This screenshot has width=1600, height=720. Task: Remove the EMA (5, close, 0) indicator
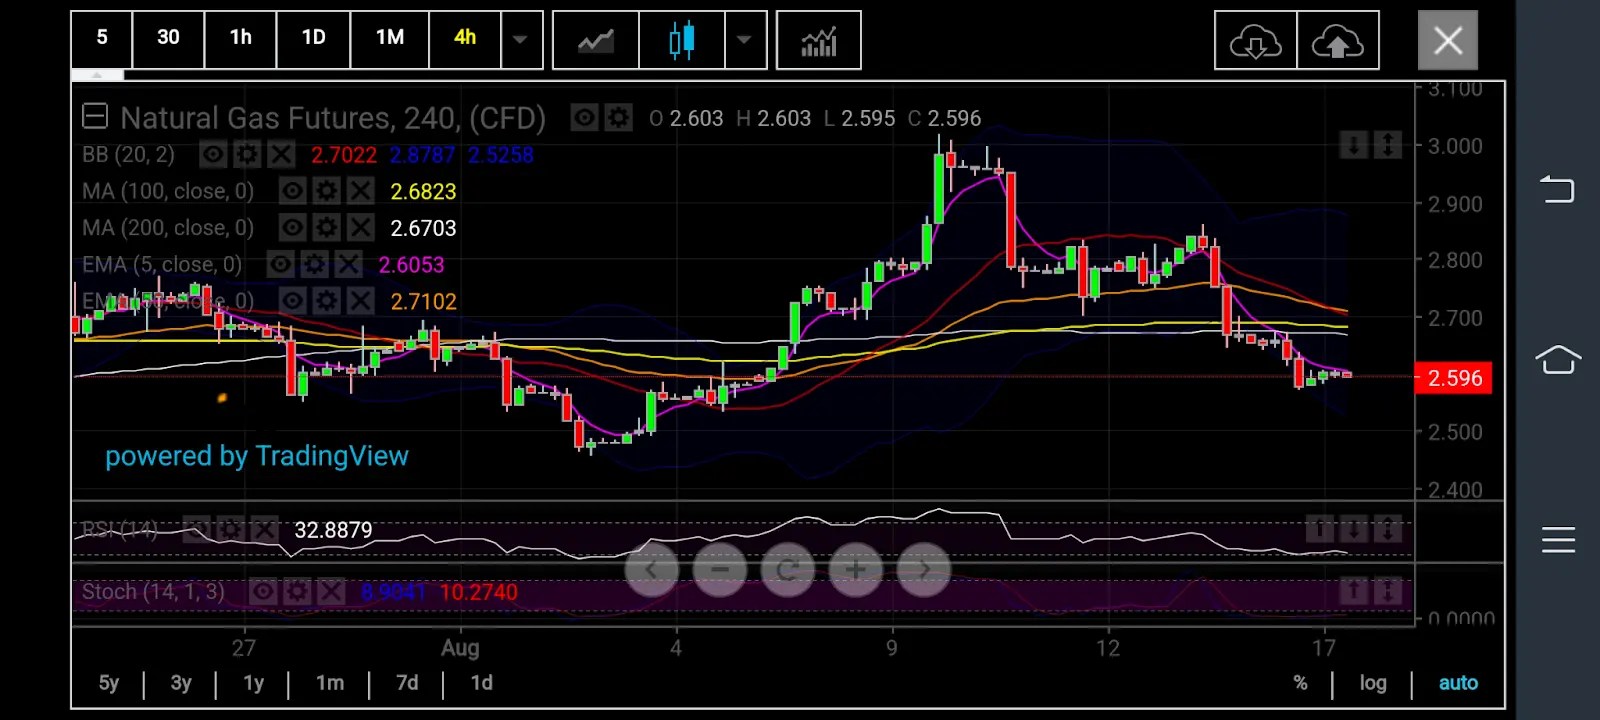[348, 264]
